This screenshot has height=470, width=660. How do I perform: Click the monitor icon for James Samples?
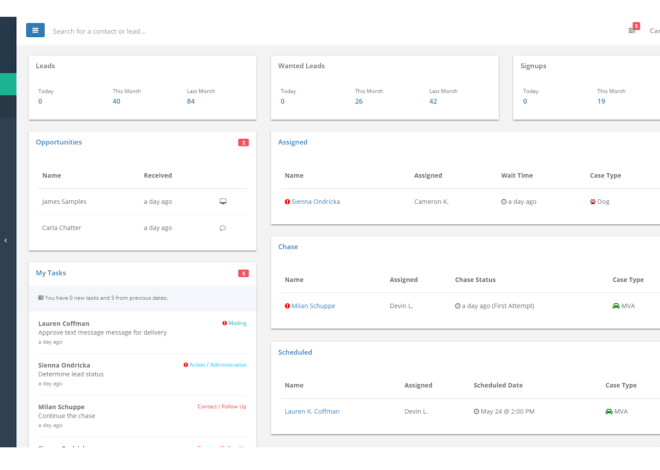pos(223,202)
